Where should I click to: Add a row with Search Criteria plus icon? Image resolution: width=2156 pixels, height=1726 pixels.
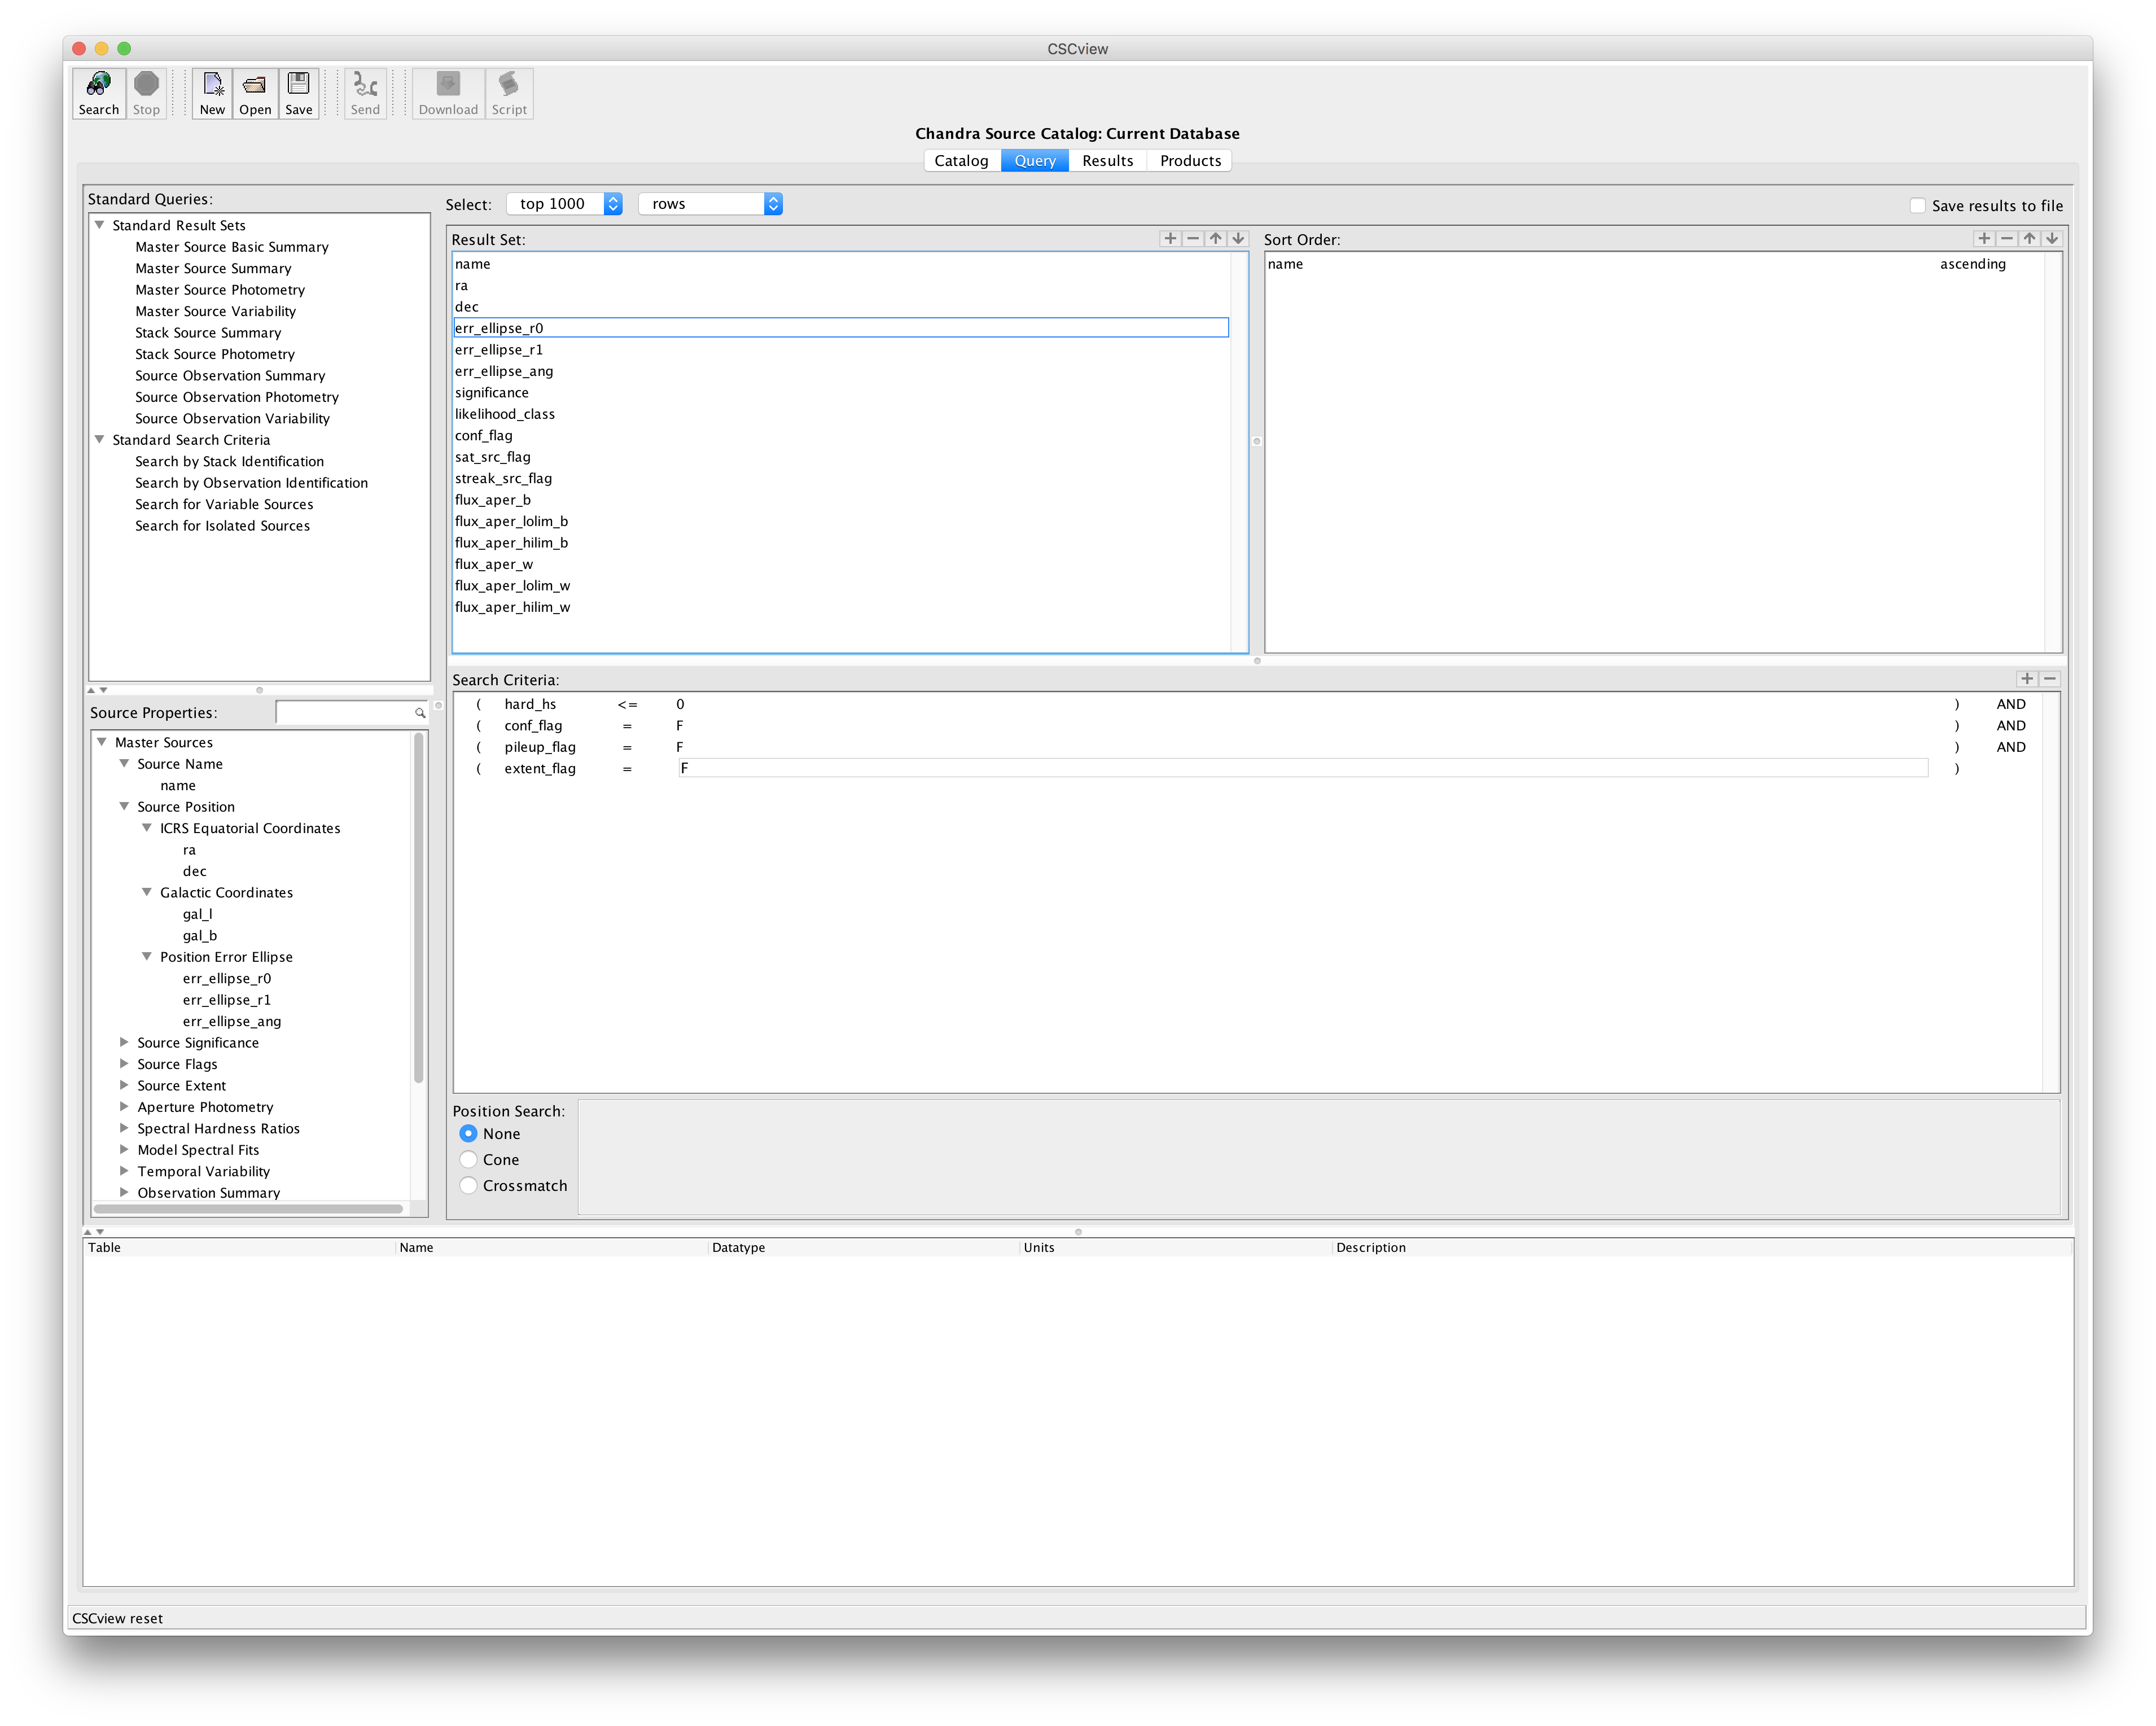2027,678
